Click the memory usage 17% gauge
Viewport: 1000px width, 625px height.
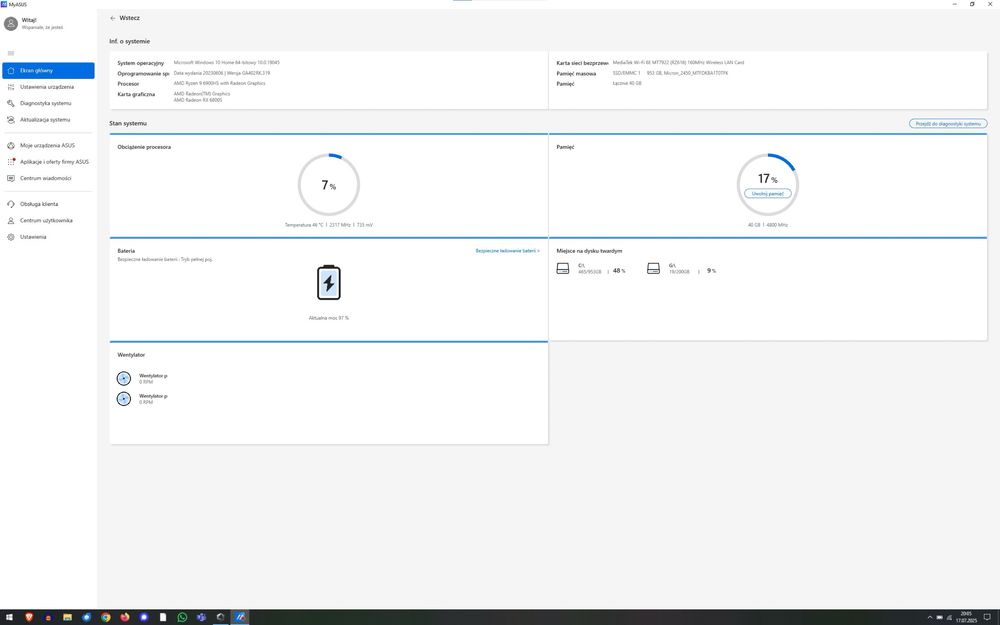click(x=767, y=185)
